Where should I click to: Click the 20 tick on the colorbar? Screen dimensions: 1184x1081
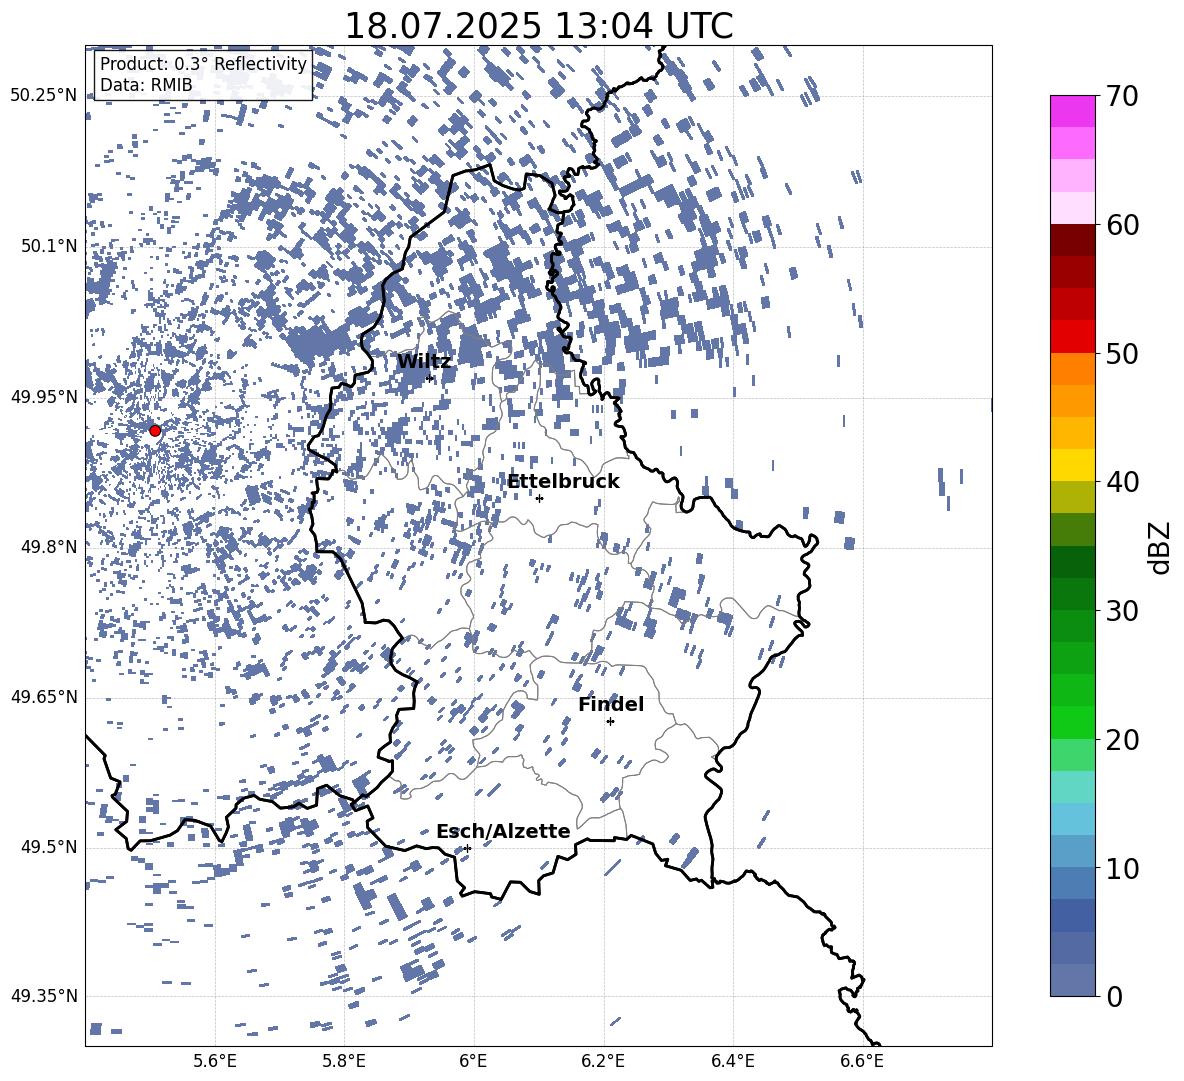click(x=1122, y=739)
